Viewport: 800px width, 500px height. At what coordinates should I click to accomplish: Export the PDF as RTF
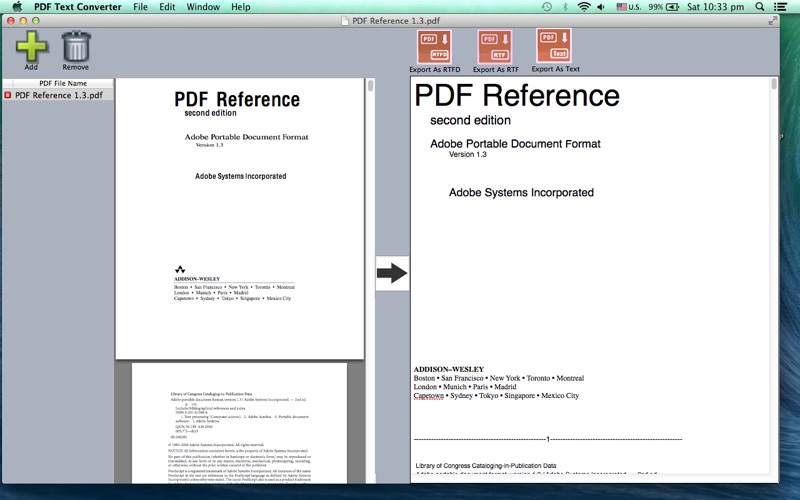click(x=495, y=47)
